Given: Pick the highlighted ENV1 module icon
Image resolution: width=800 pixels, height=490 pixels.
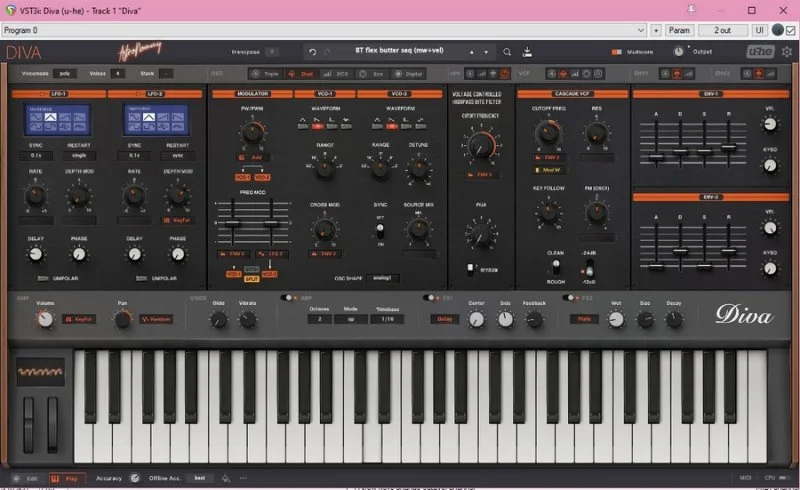Looking at the screenshot, I should (x=677, y=74).
